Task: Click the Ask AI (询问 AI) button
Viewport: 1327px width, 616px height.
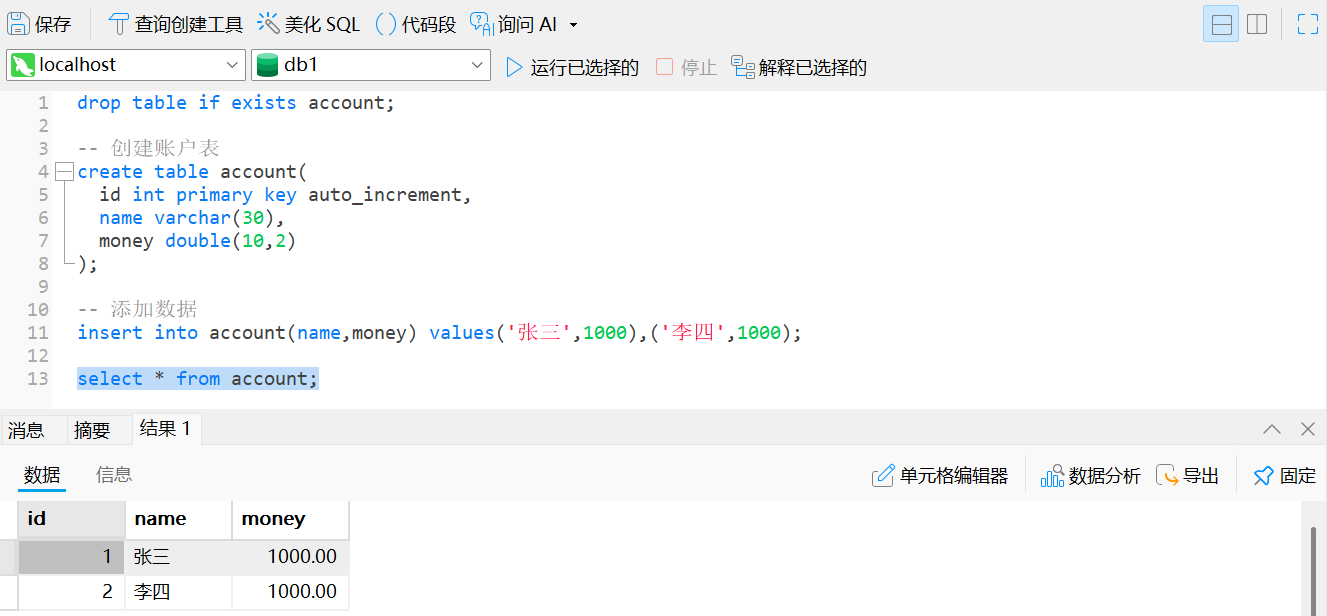Action: pyautogui.click(x=513, y=24)
